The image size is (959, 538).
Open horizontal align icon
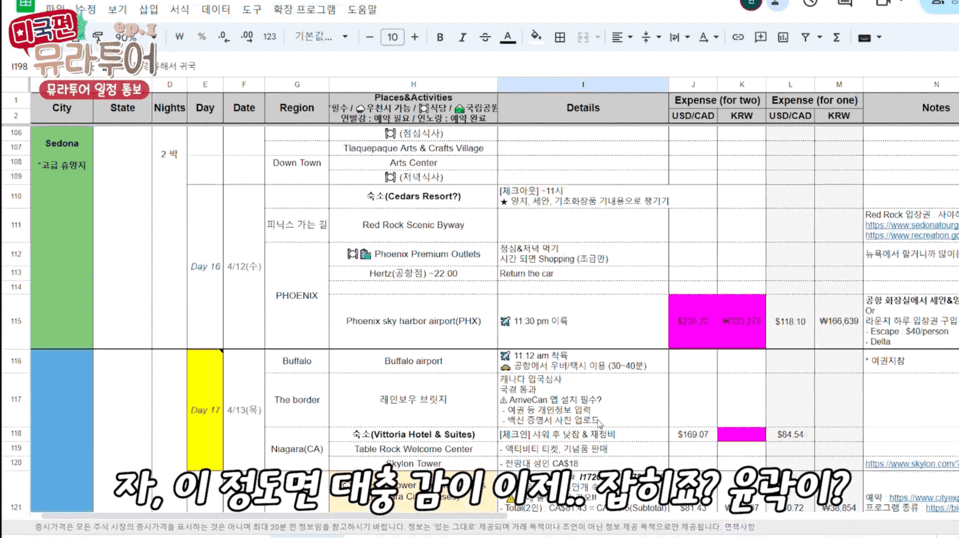[x=617, y=37]
